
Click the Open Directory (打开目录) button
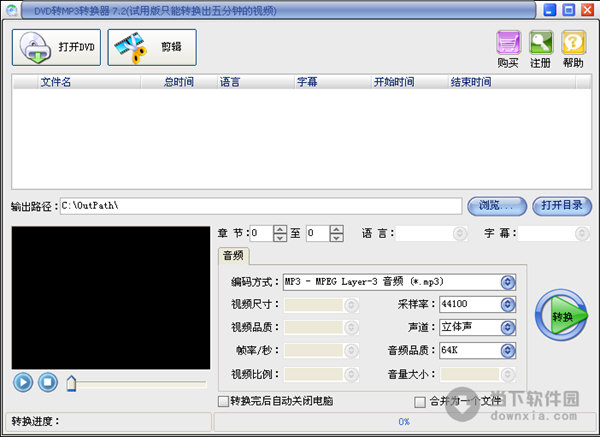pos(562,206)
